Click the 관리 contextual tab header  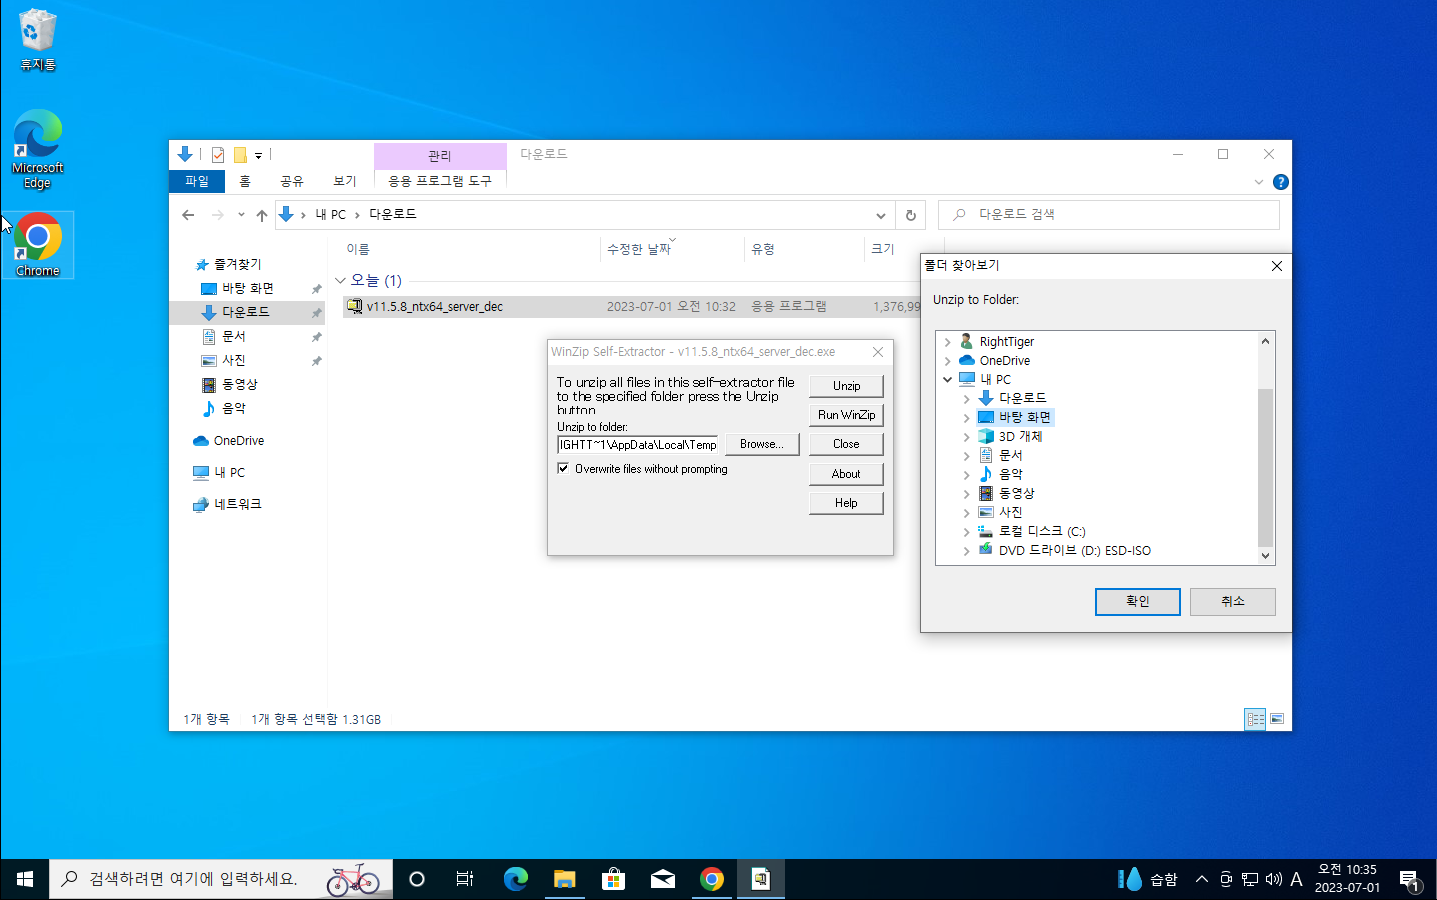tap(440, 156)
